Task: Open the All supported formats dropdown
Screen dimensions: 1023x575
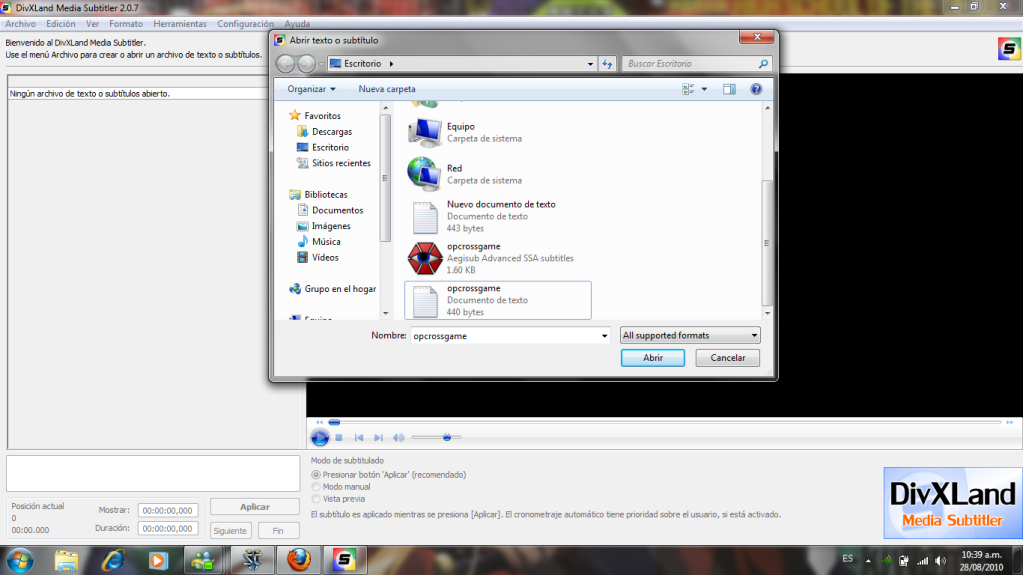Action: [690, 335]
